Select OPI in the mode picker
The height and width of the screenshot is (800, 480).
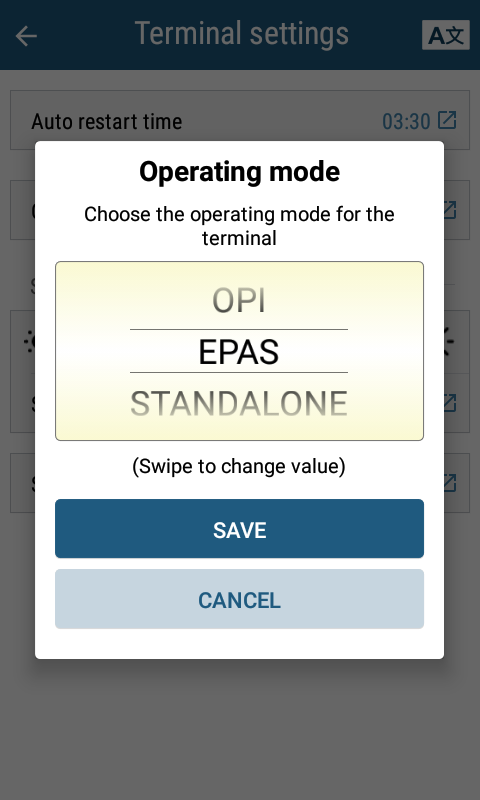click(x=239, y=300)
